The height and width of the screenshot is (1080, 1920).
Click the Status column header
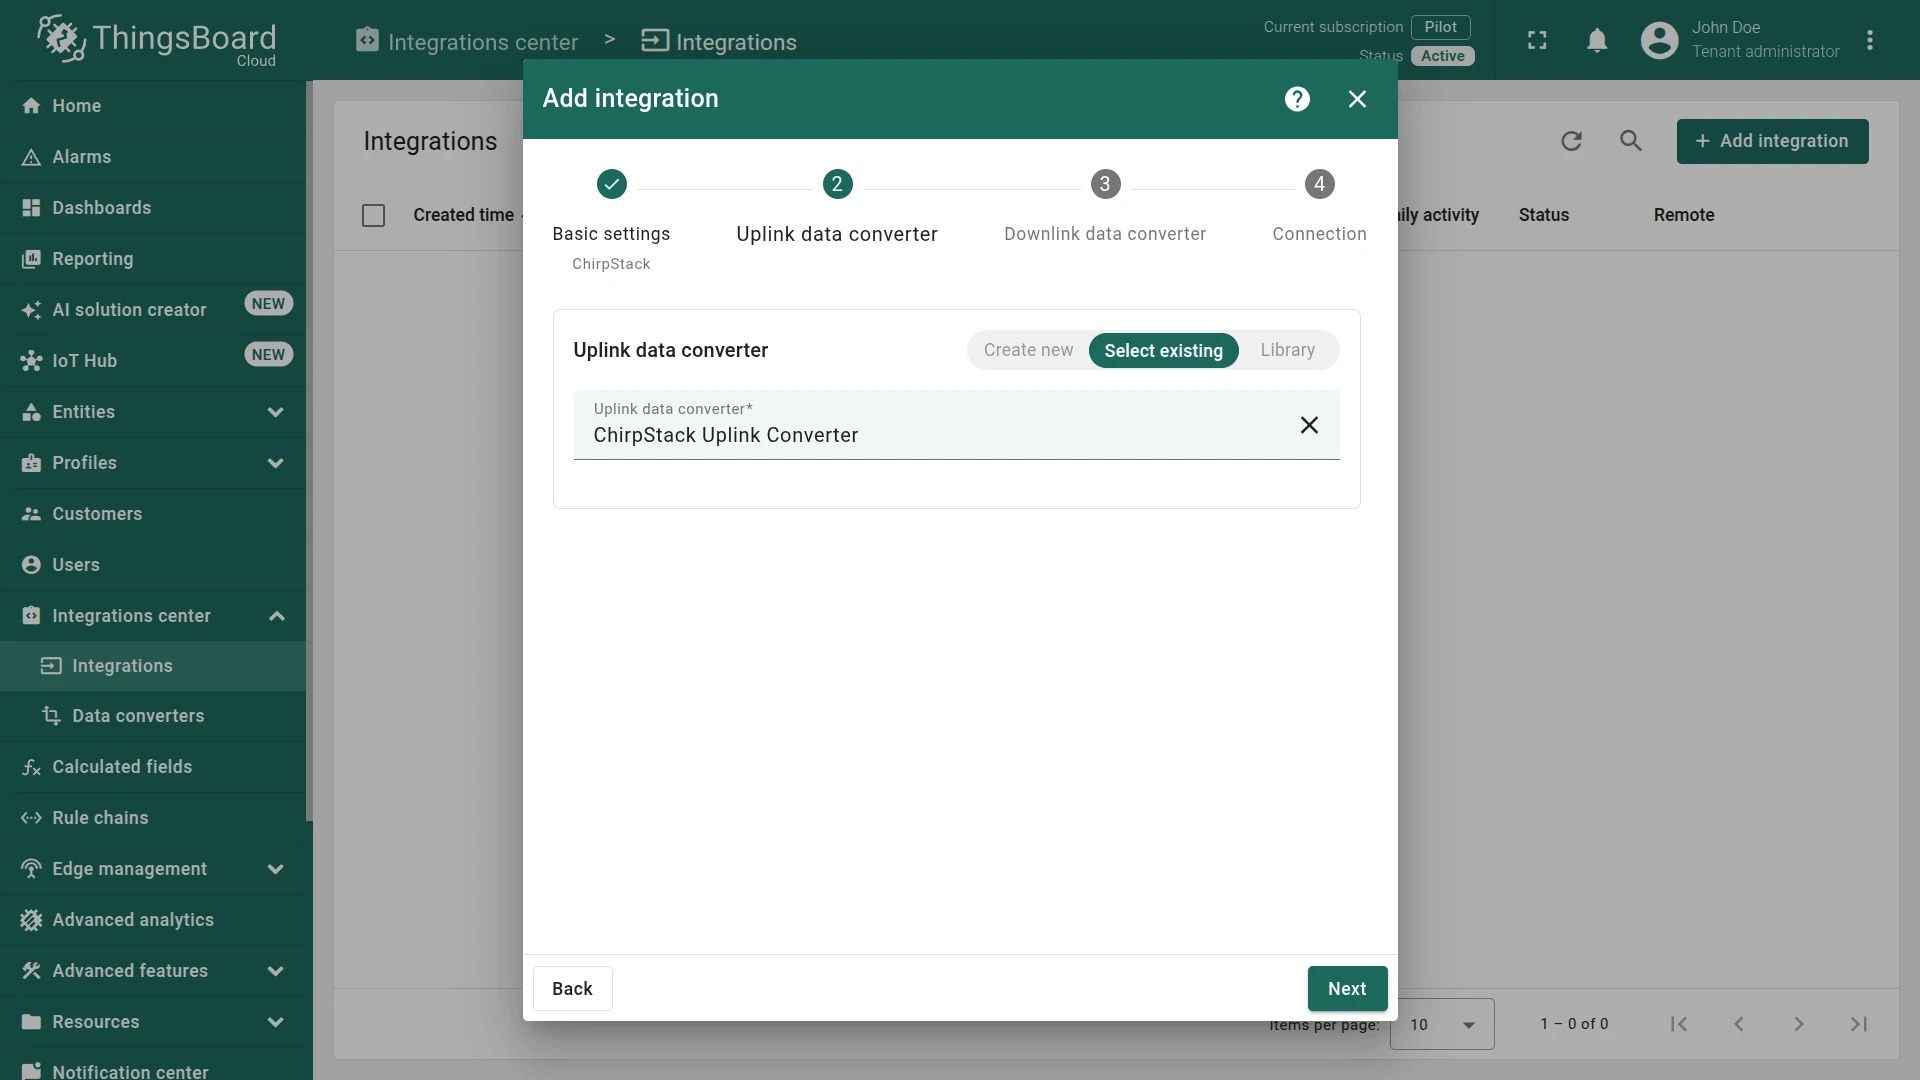pyautogui.click(x=1544, y=215)
